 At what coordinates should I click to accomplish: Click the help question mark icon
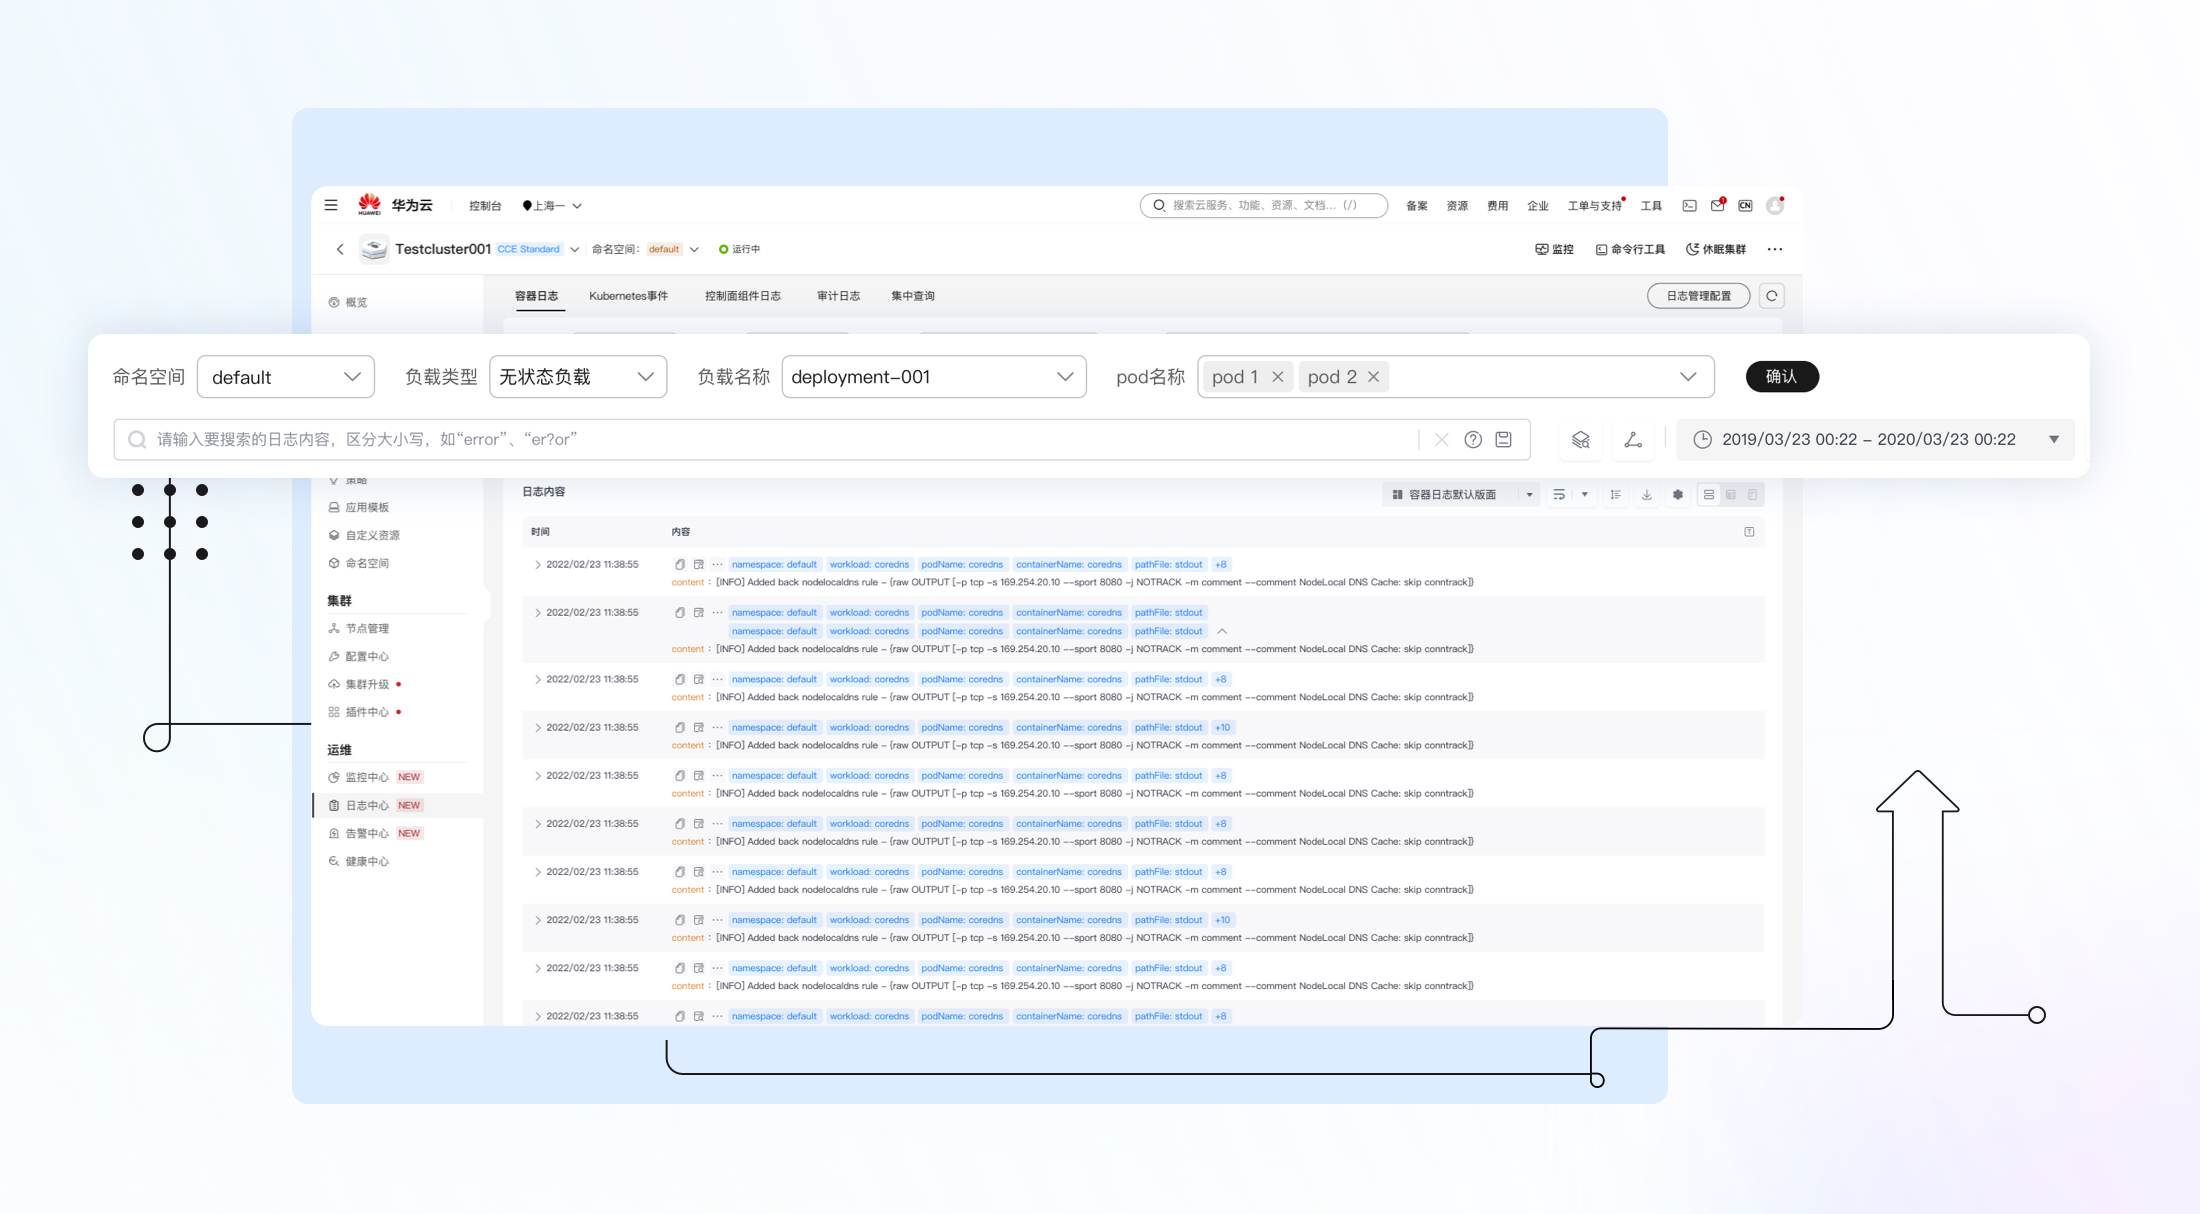[x=1473, y=440]
